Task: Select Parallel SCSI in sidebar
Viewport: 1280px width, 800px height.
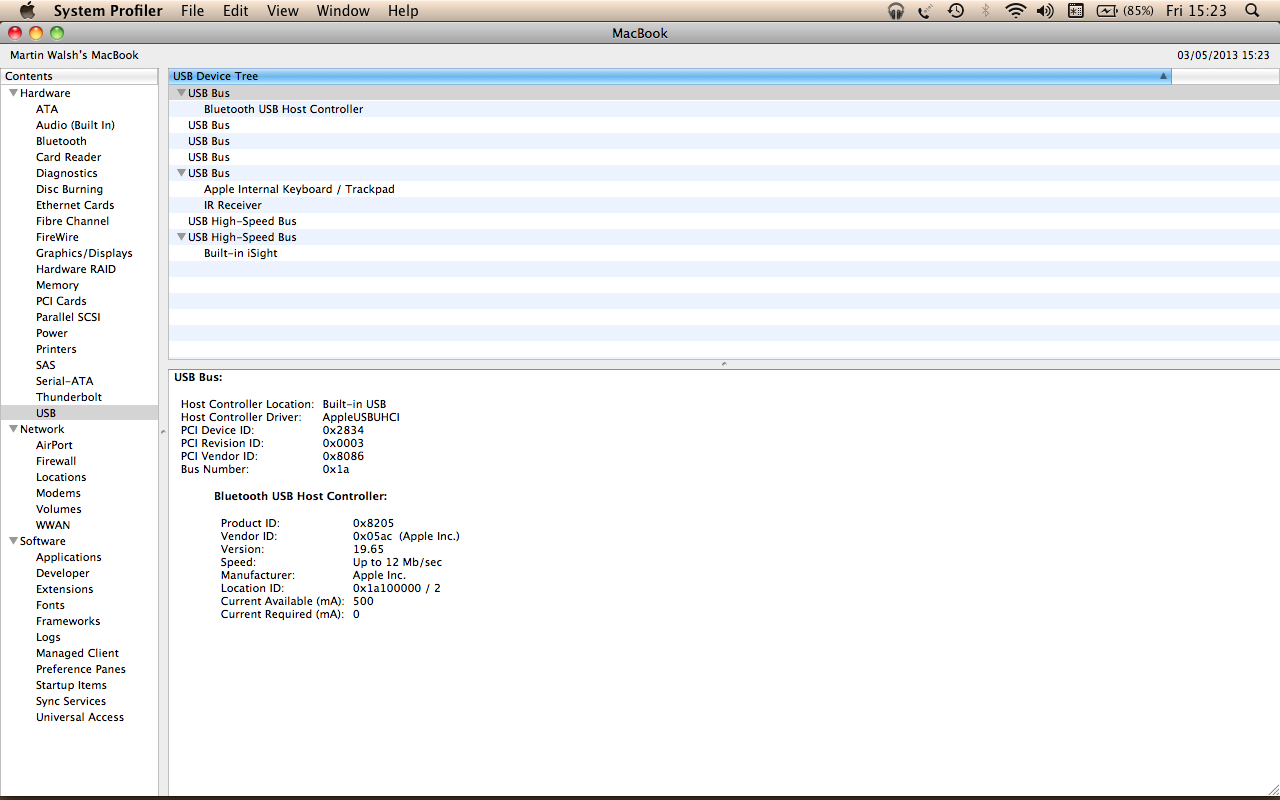Action: tap(68, 317)
